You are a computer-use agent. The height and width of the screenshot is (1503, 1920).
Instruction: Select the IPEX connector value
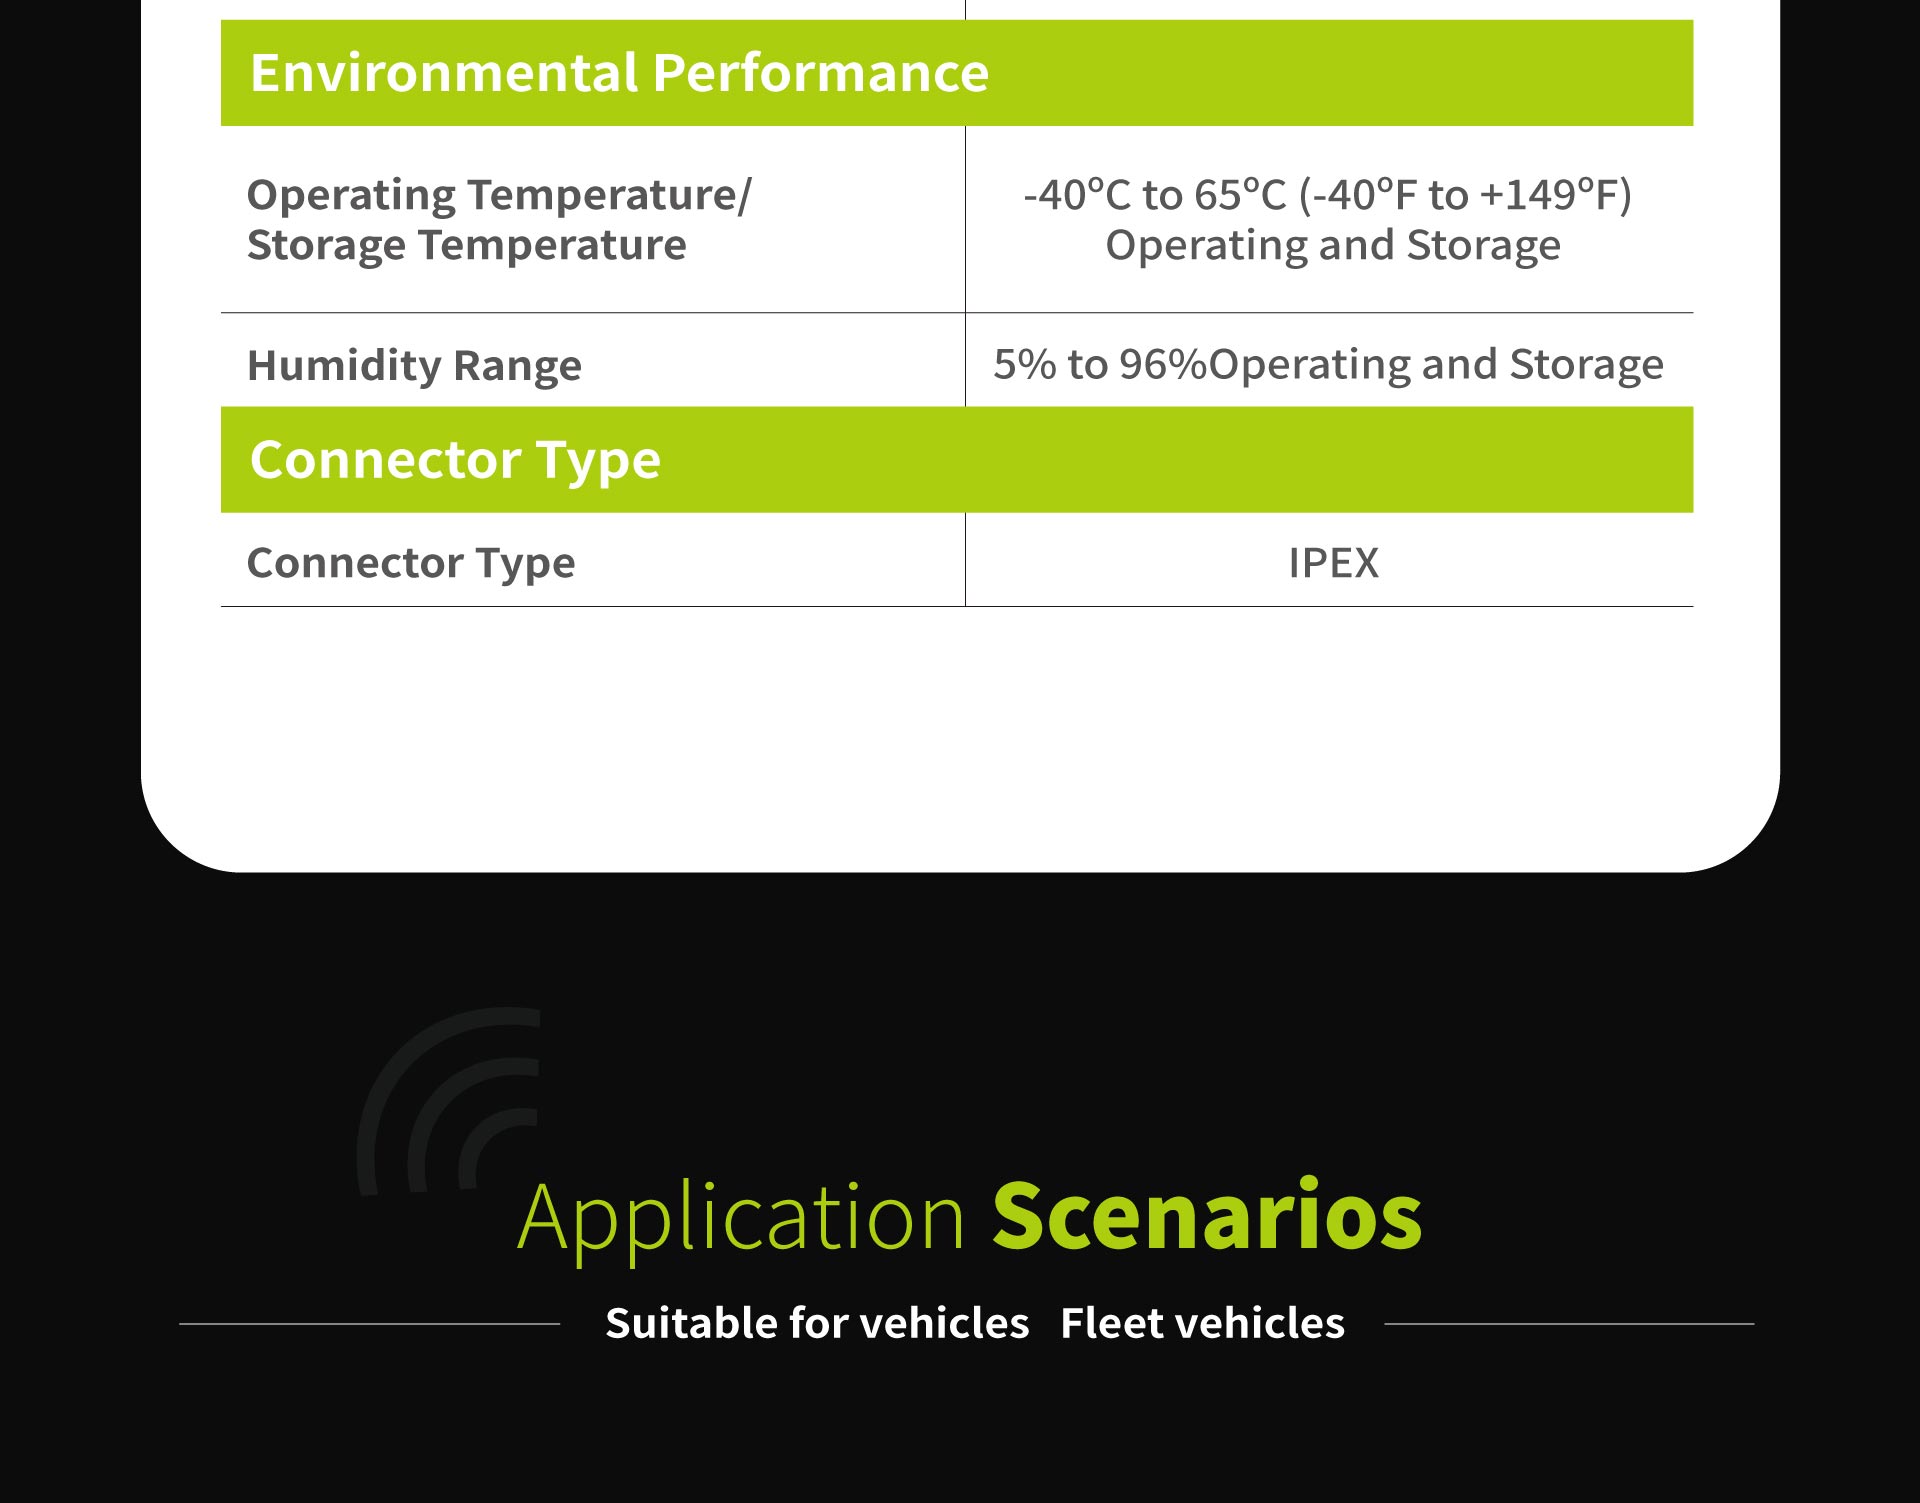1333,563
